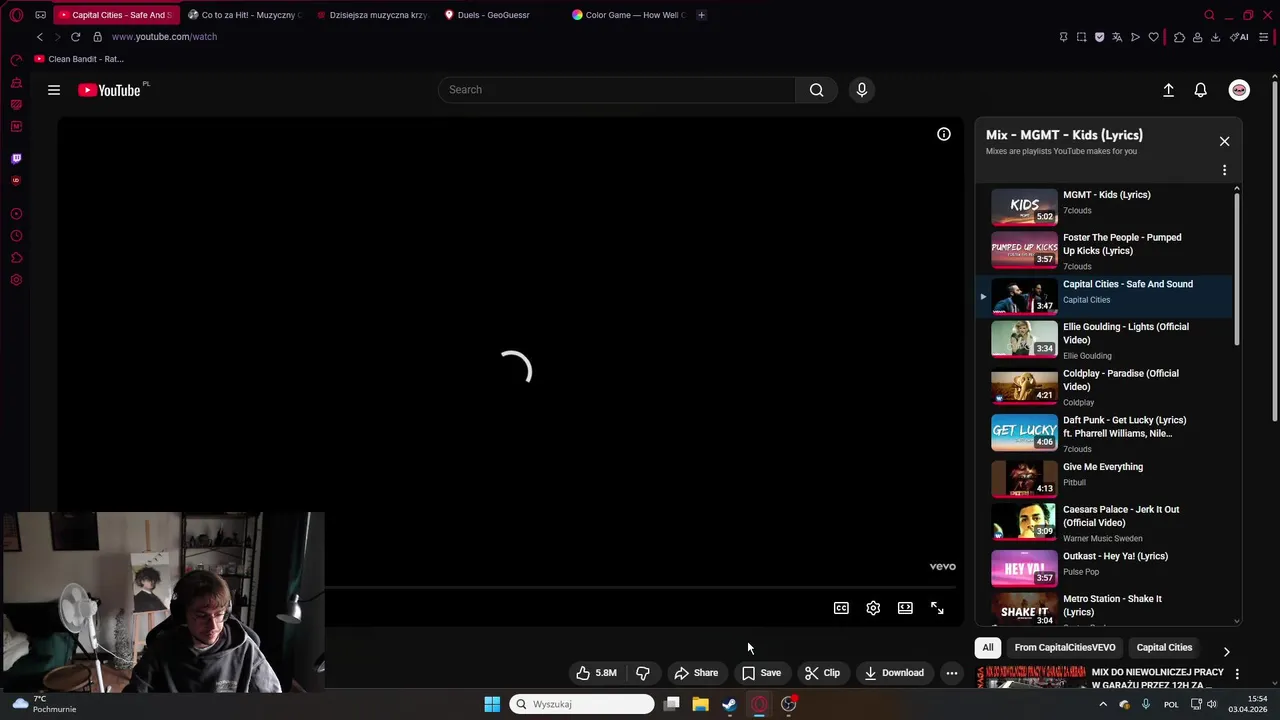Share the video
Image resolution: width=1280 pixels, height=720 pixels.
(696, 673)
